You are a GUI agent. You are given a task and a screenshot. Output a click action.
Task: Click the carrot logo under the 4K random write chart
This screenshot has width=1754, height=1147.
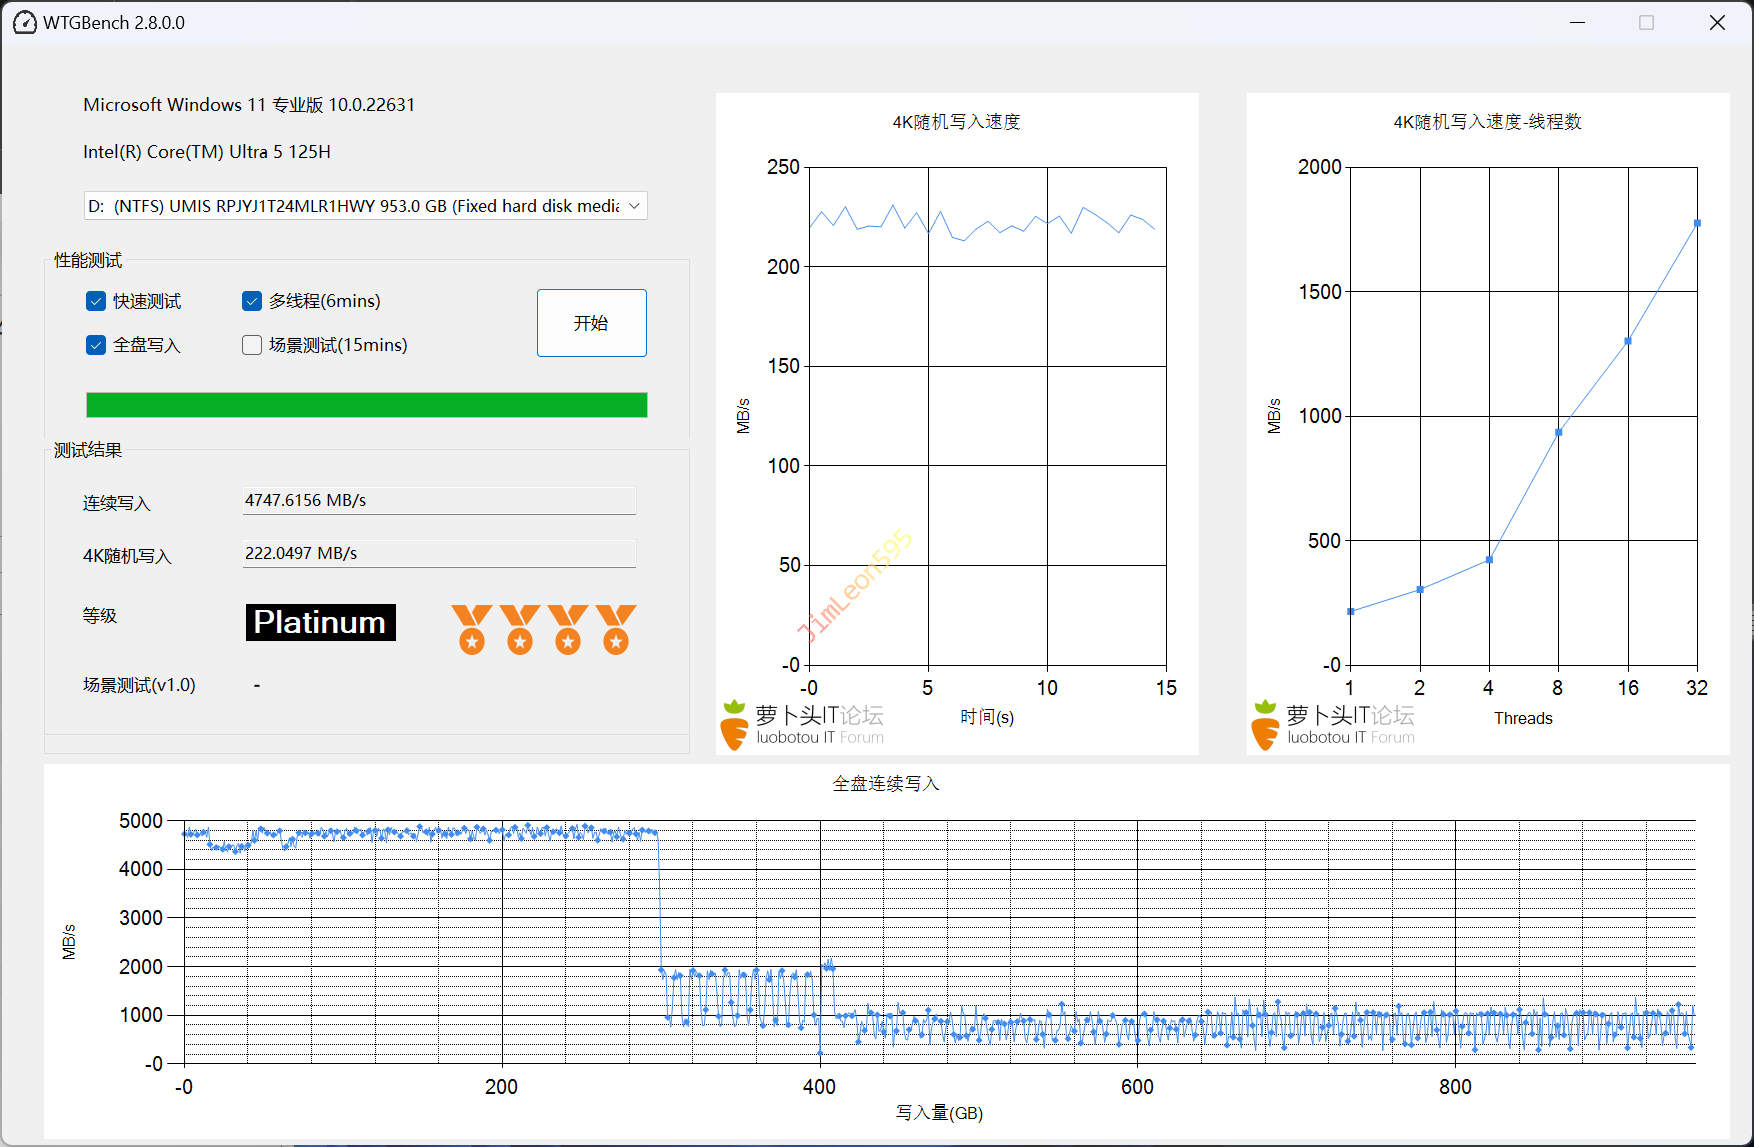(735, 725)
